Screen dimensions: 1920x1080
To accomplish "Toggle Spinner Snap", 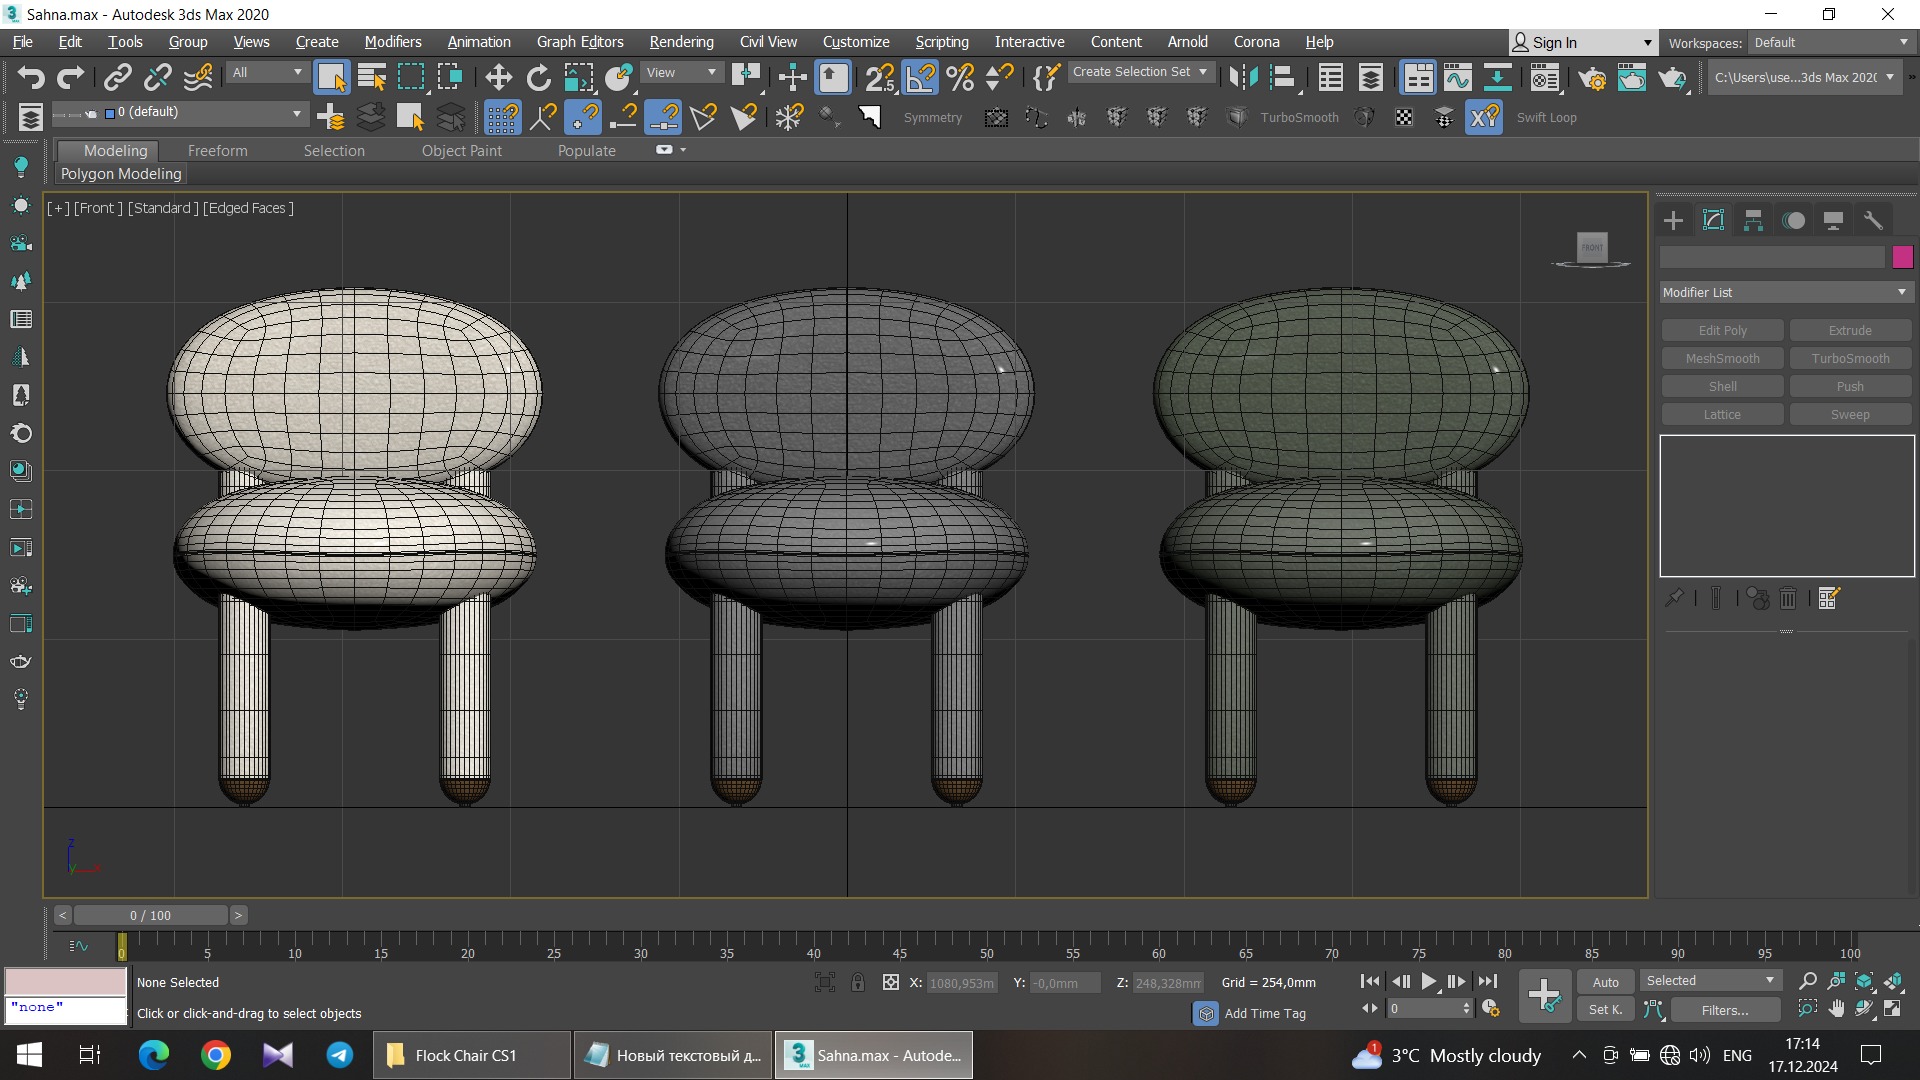I will [x=1000, y=77].
